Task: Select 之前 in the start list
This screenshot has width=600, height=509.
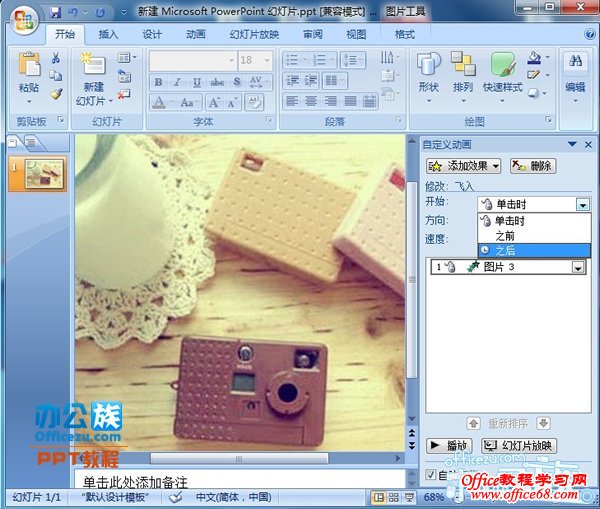Action: click(534, 236)
